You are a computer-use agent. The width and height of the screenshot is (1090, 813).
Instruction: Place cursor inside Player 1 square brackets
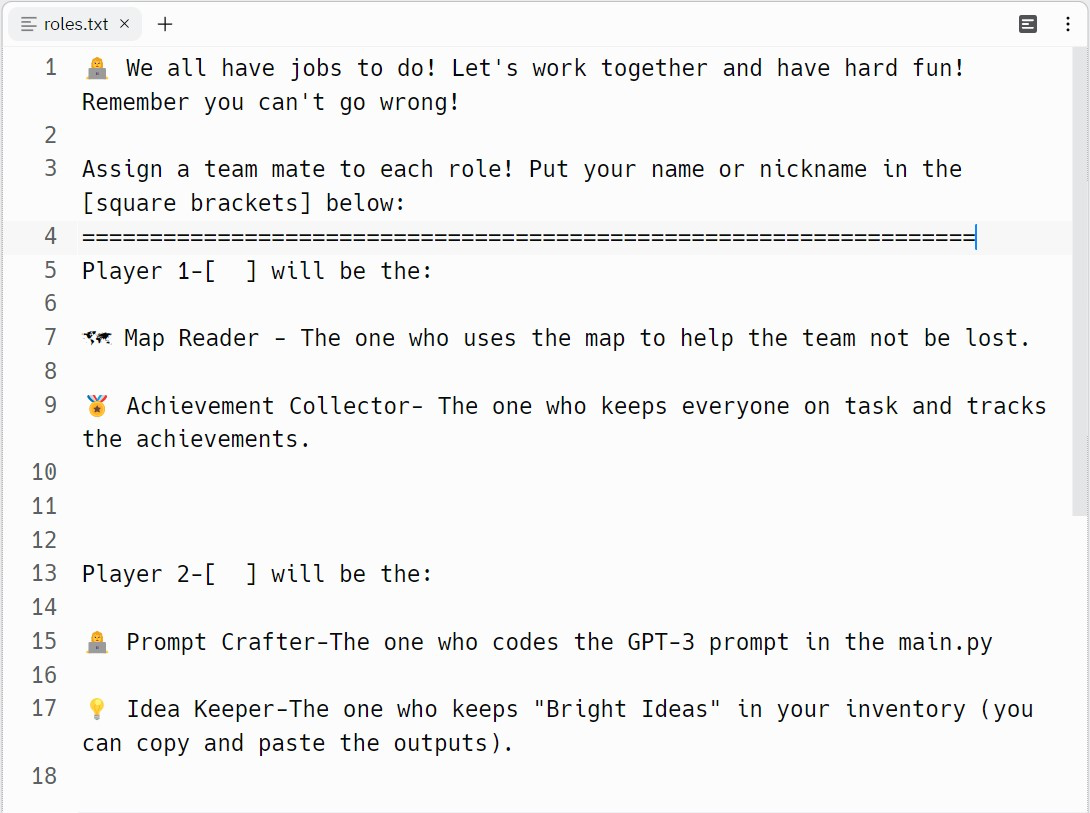coord(231,270)
